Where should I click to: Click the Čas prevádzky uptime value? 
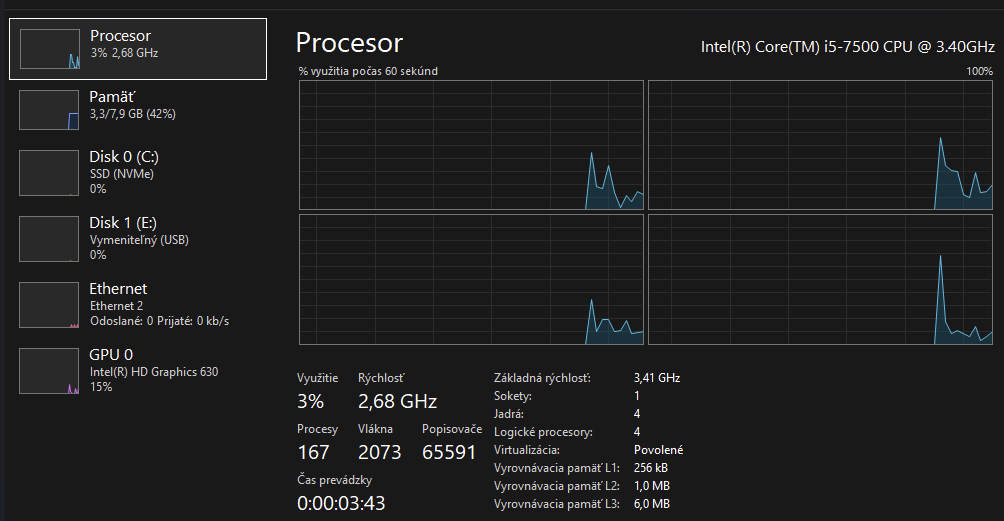coord(341,503)
